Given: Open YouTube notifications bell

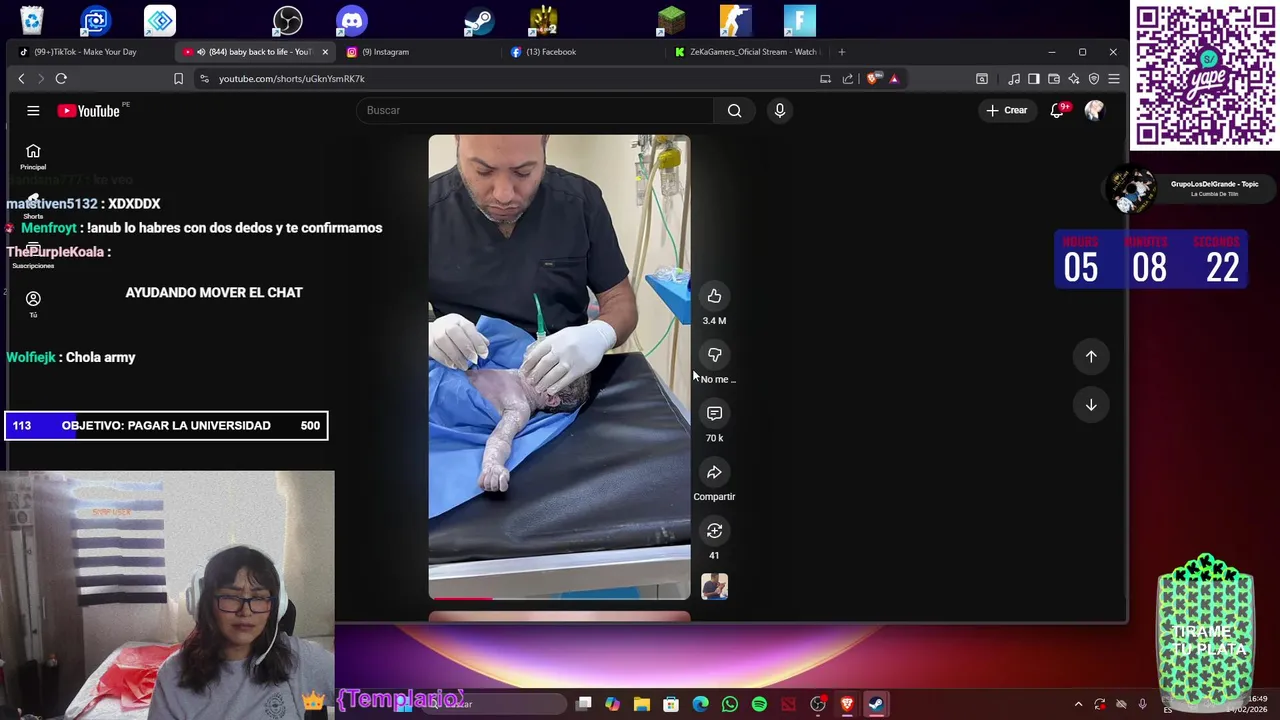Looking at the screenshot, I should pyautogui.click(x=1057, y=110).
